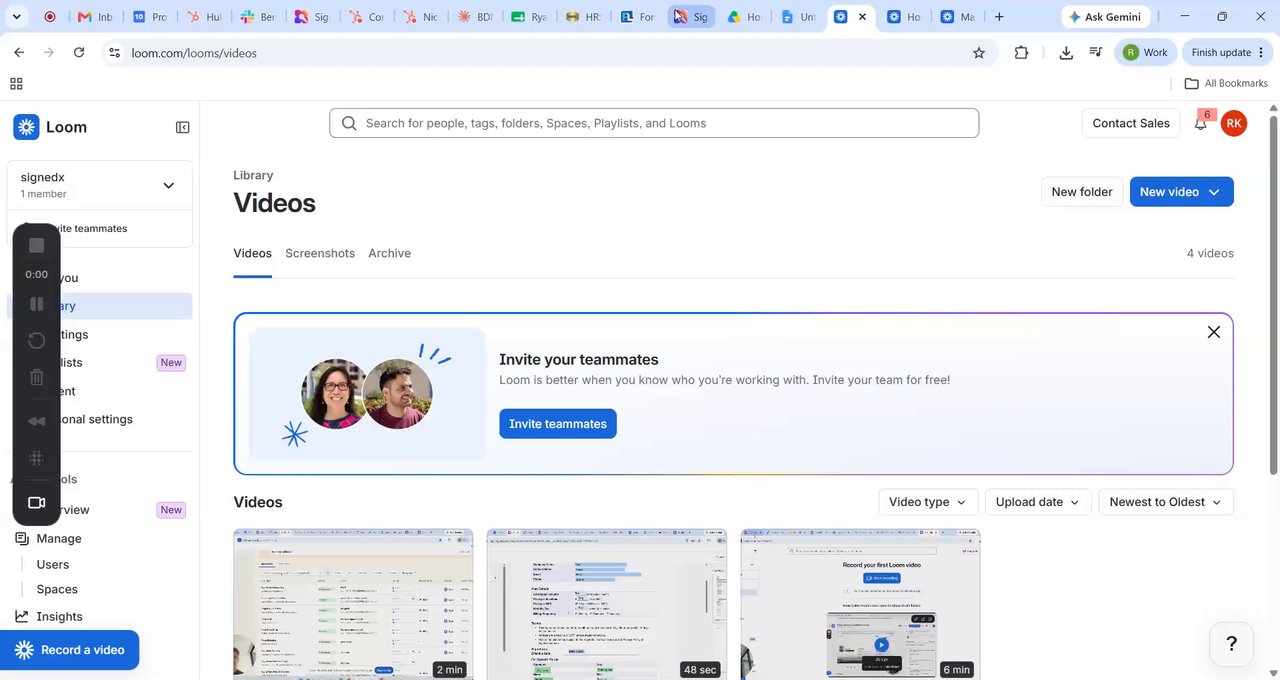Switch to the Archive tab
This screenshot has width=1280, height=680.
pos(389,253)
